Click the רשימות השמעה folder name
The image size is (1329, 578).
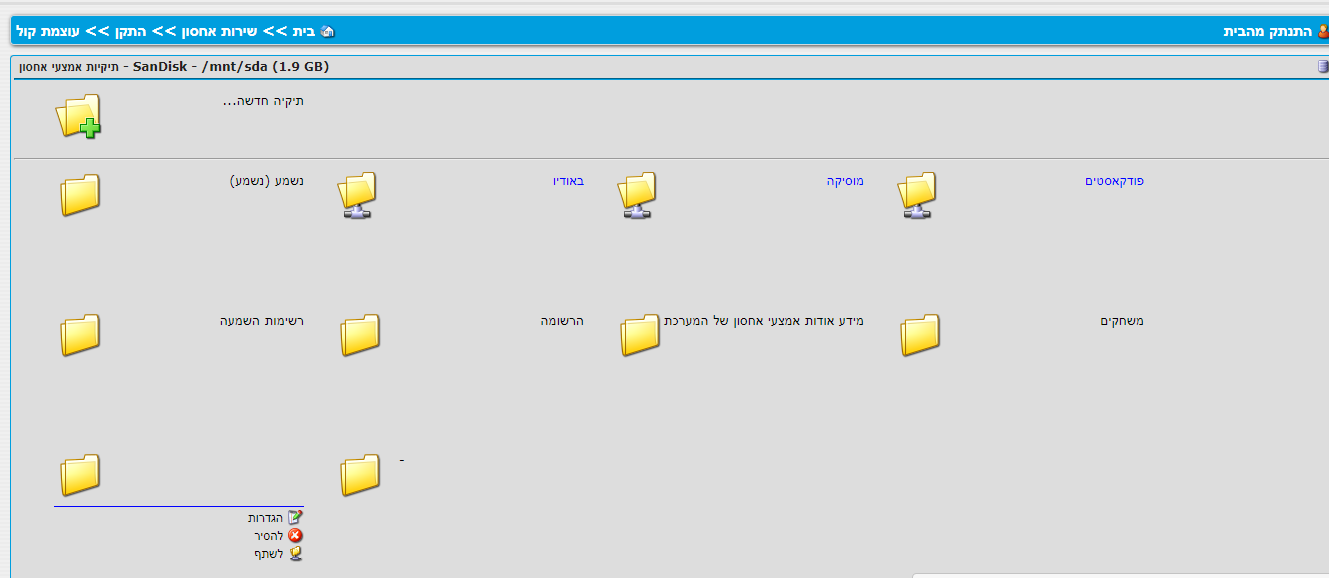(x=262, y=321)
